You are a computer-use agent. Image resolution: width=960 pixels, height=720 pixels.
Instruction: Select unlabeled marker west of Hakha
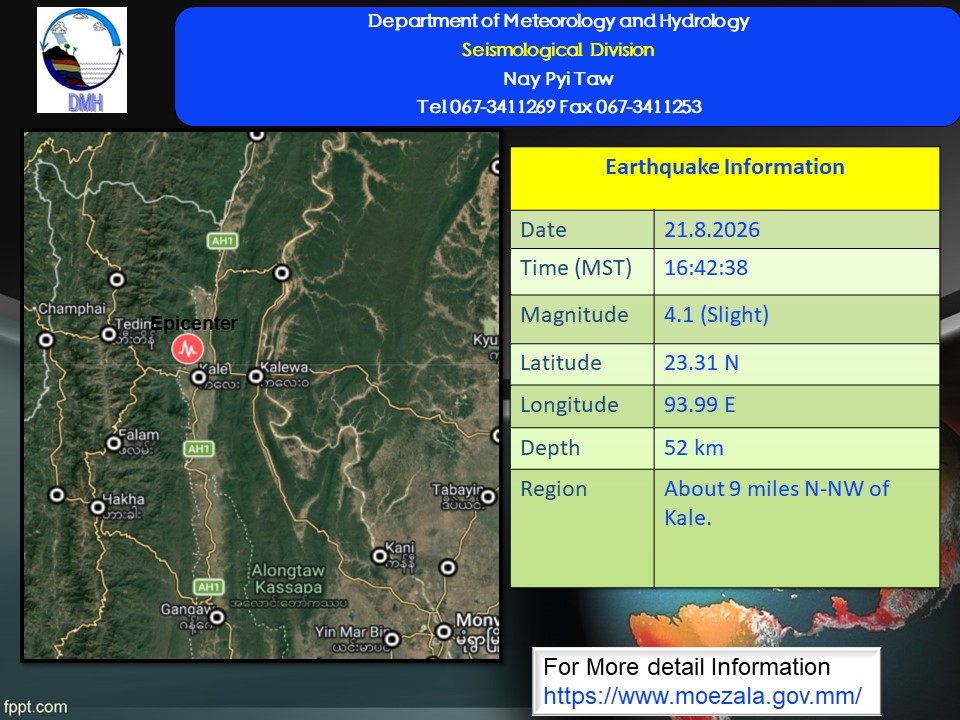[x=57, y=495]
